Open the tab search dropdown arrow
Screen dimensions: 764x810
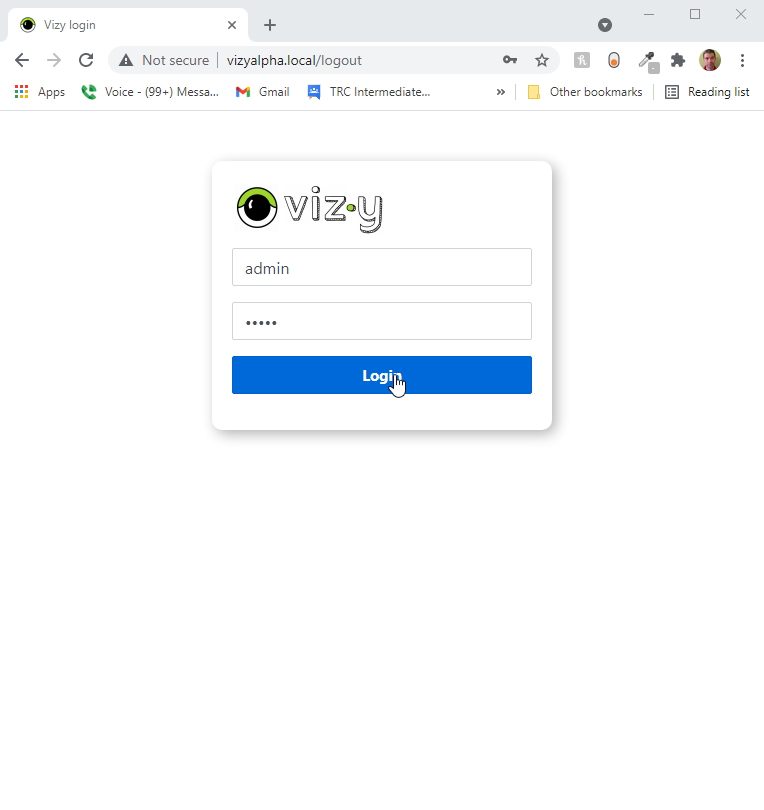[605, 25]
